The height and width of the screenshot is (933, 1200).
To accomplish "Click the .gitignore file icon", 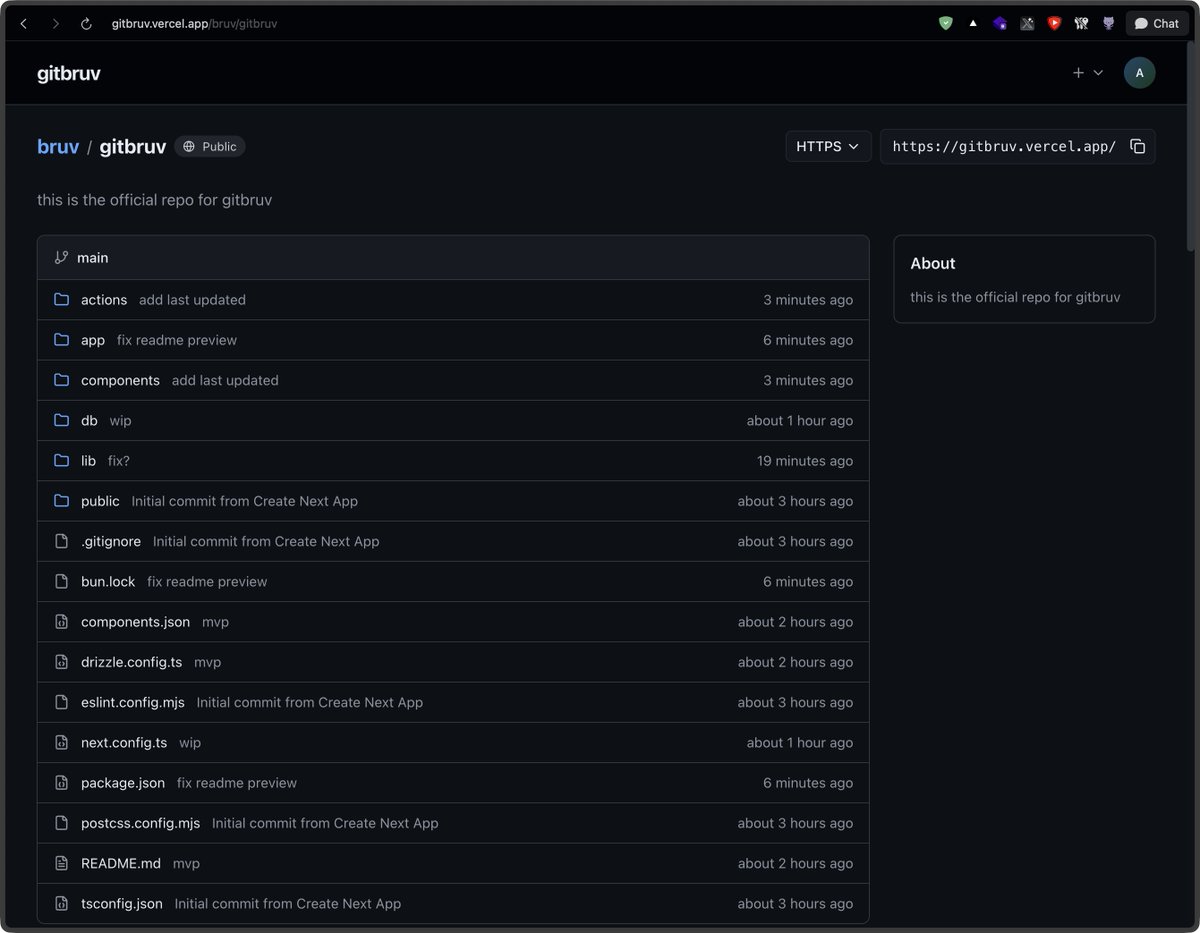I will 61,541.
